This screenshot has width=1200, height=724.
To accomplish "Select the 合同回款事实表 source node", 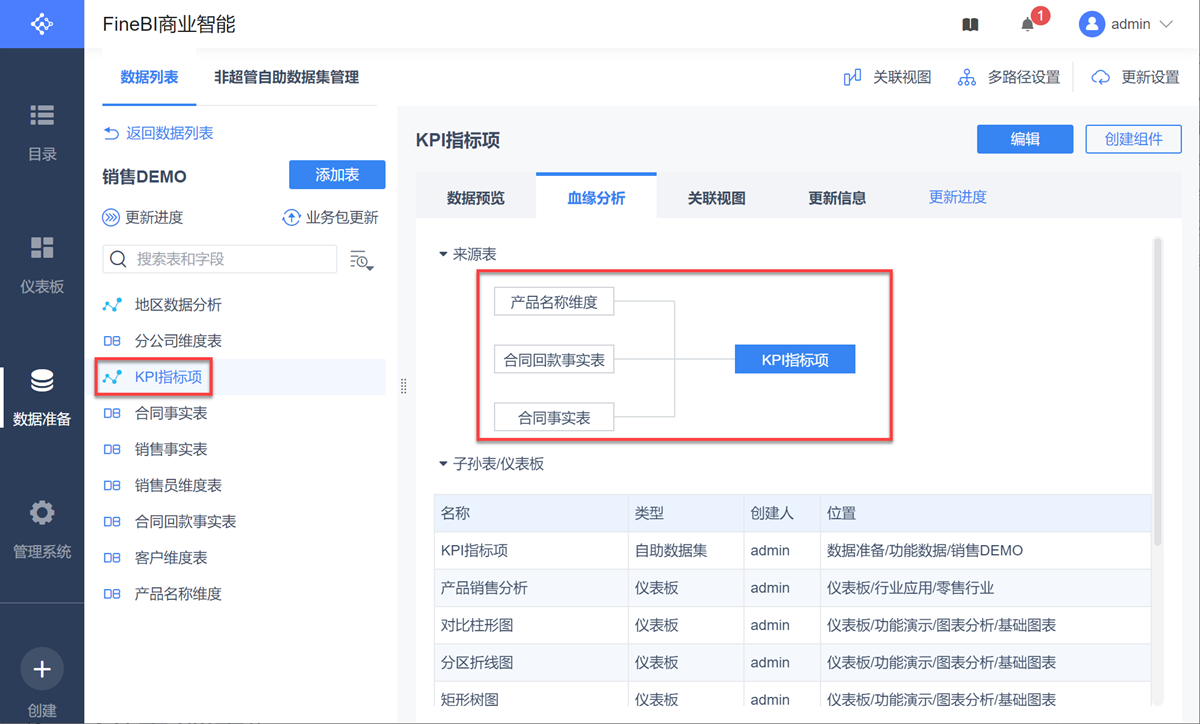I will (x=554, y=359).
